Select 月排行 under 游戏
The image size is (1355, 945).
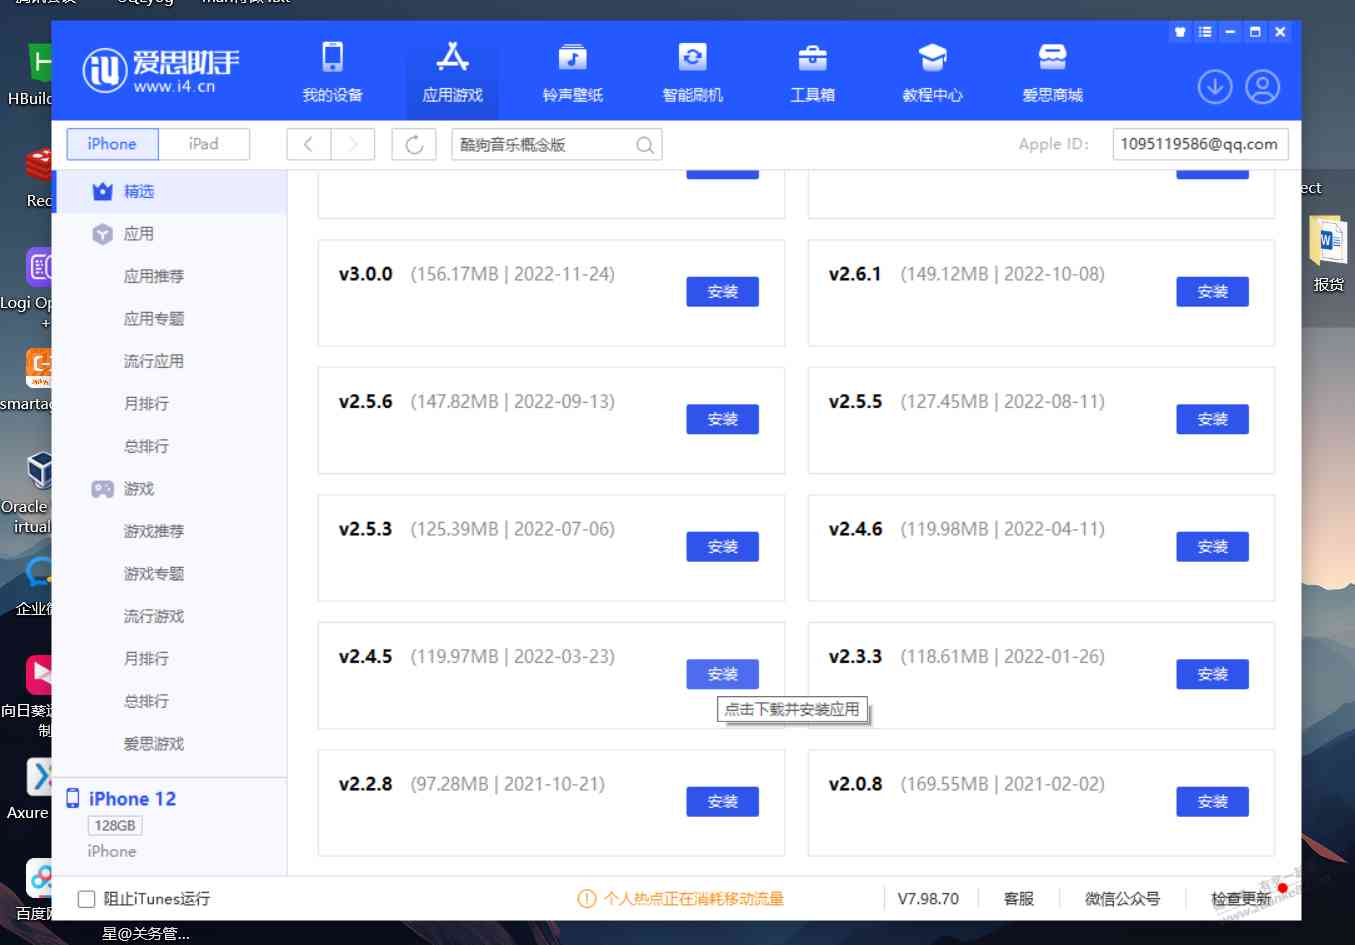coord(146,659)
